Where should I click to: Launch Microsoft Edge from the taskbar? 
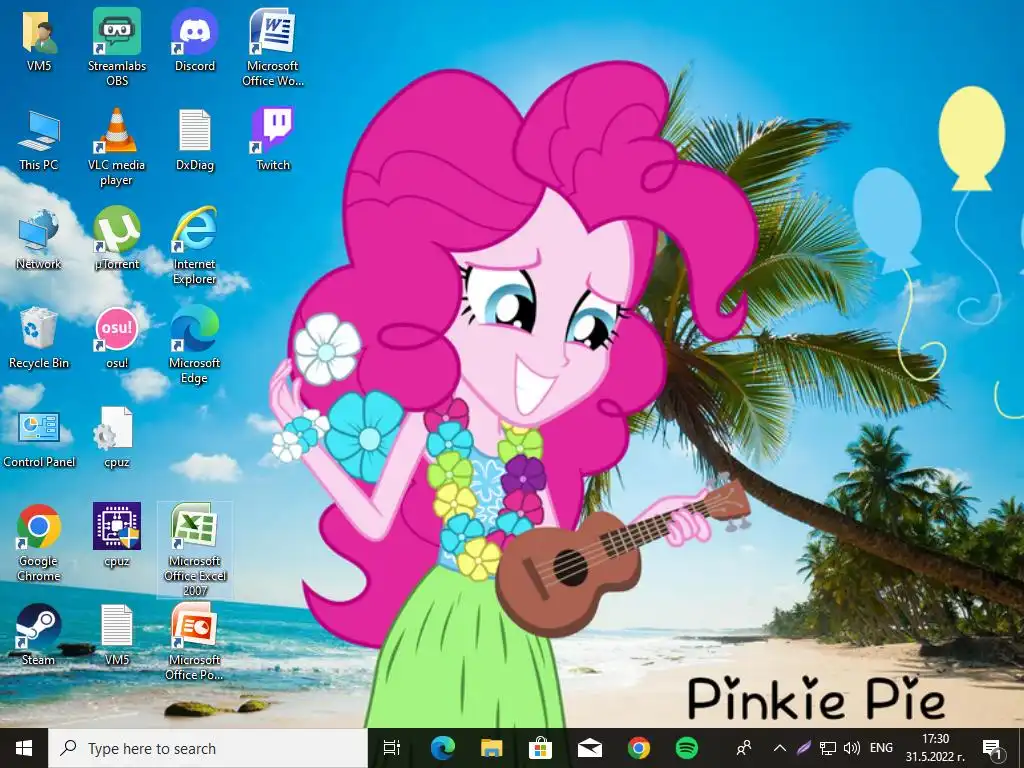tap(443, 748)
